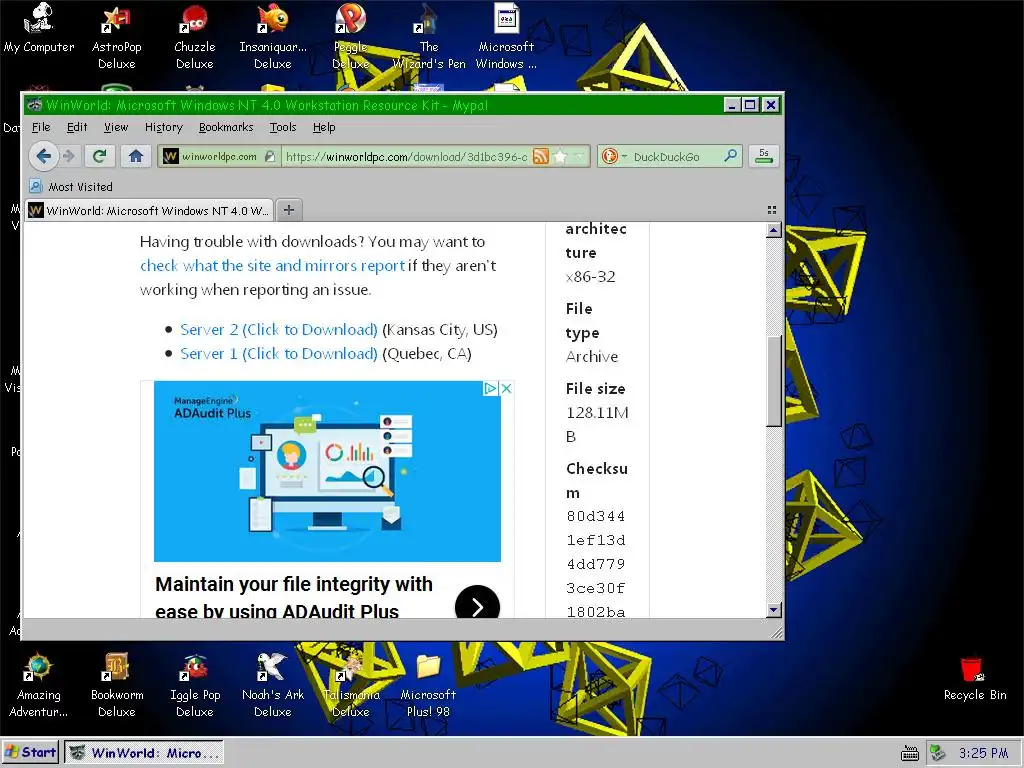Select the Recycle Bin desktop icon
Image resolution: width=1024 pixels, height=768 pixels.
coord(974,679)
